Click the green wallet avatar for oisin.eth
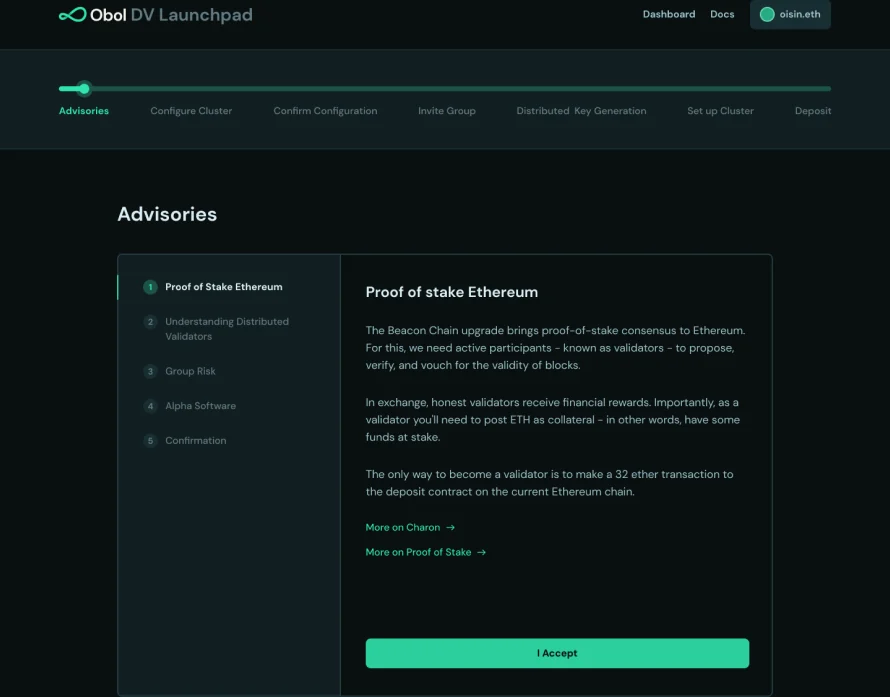890x697 pixels. point(767,15)
